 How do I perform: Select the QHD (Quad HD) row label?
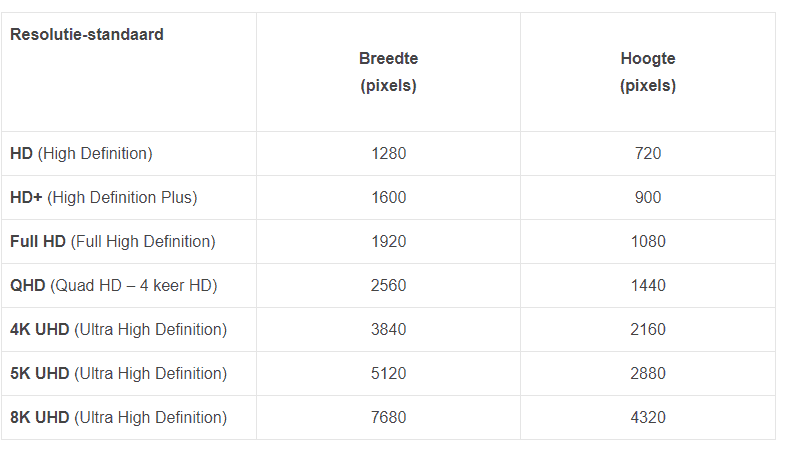pyautogui.click(x=114, y=286)
